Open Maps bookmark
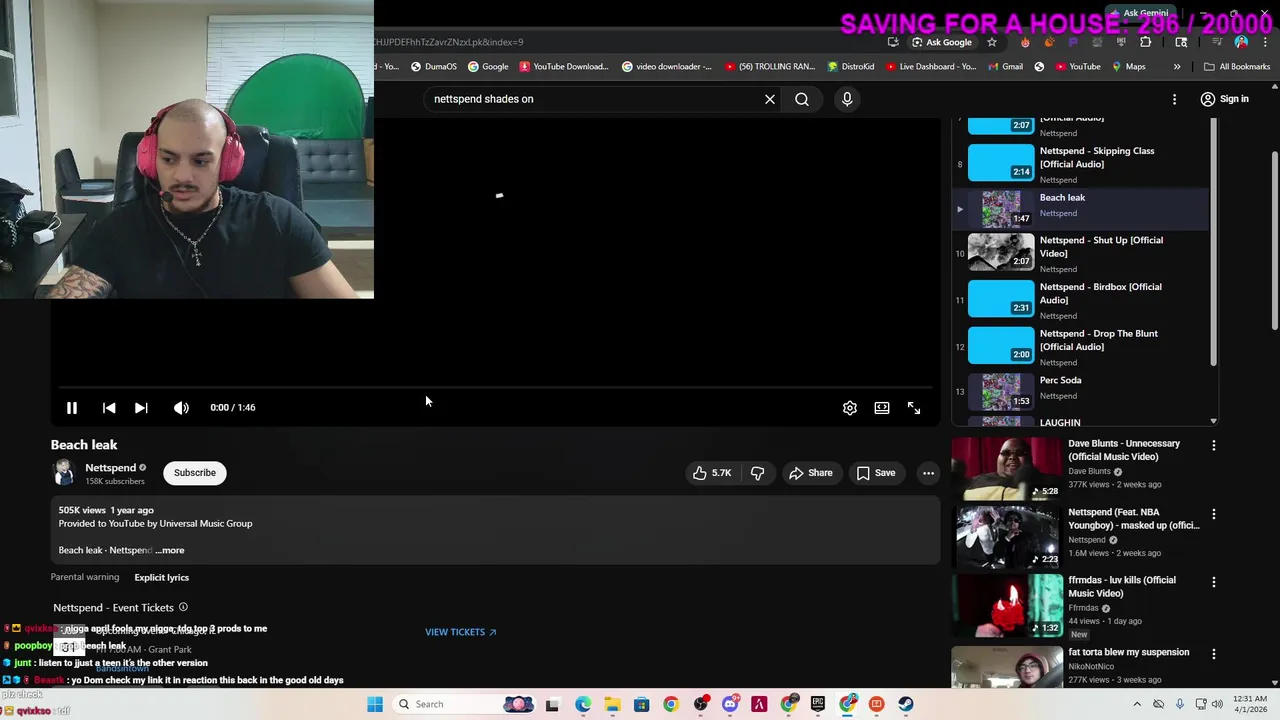 1127,67
